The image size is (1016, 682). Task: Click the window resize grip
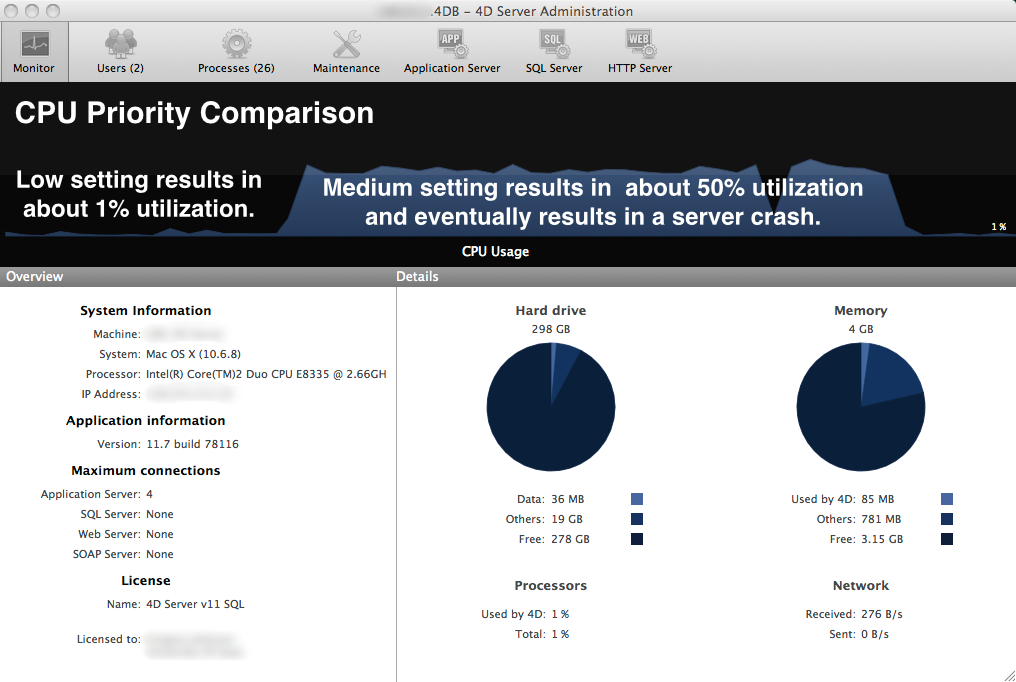(1008, 674)
